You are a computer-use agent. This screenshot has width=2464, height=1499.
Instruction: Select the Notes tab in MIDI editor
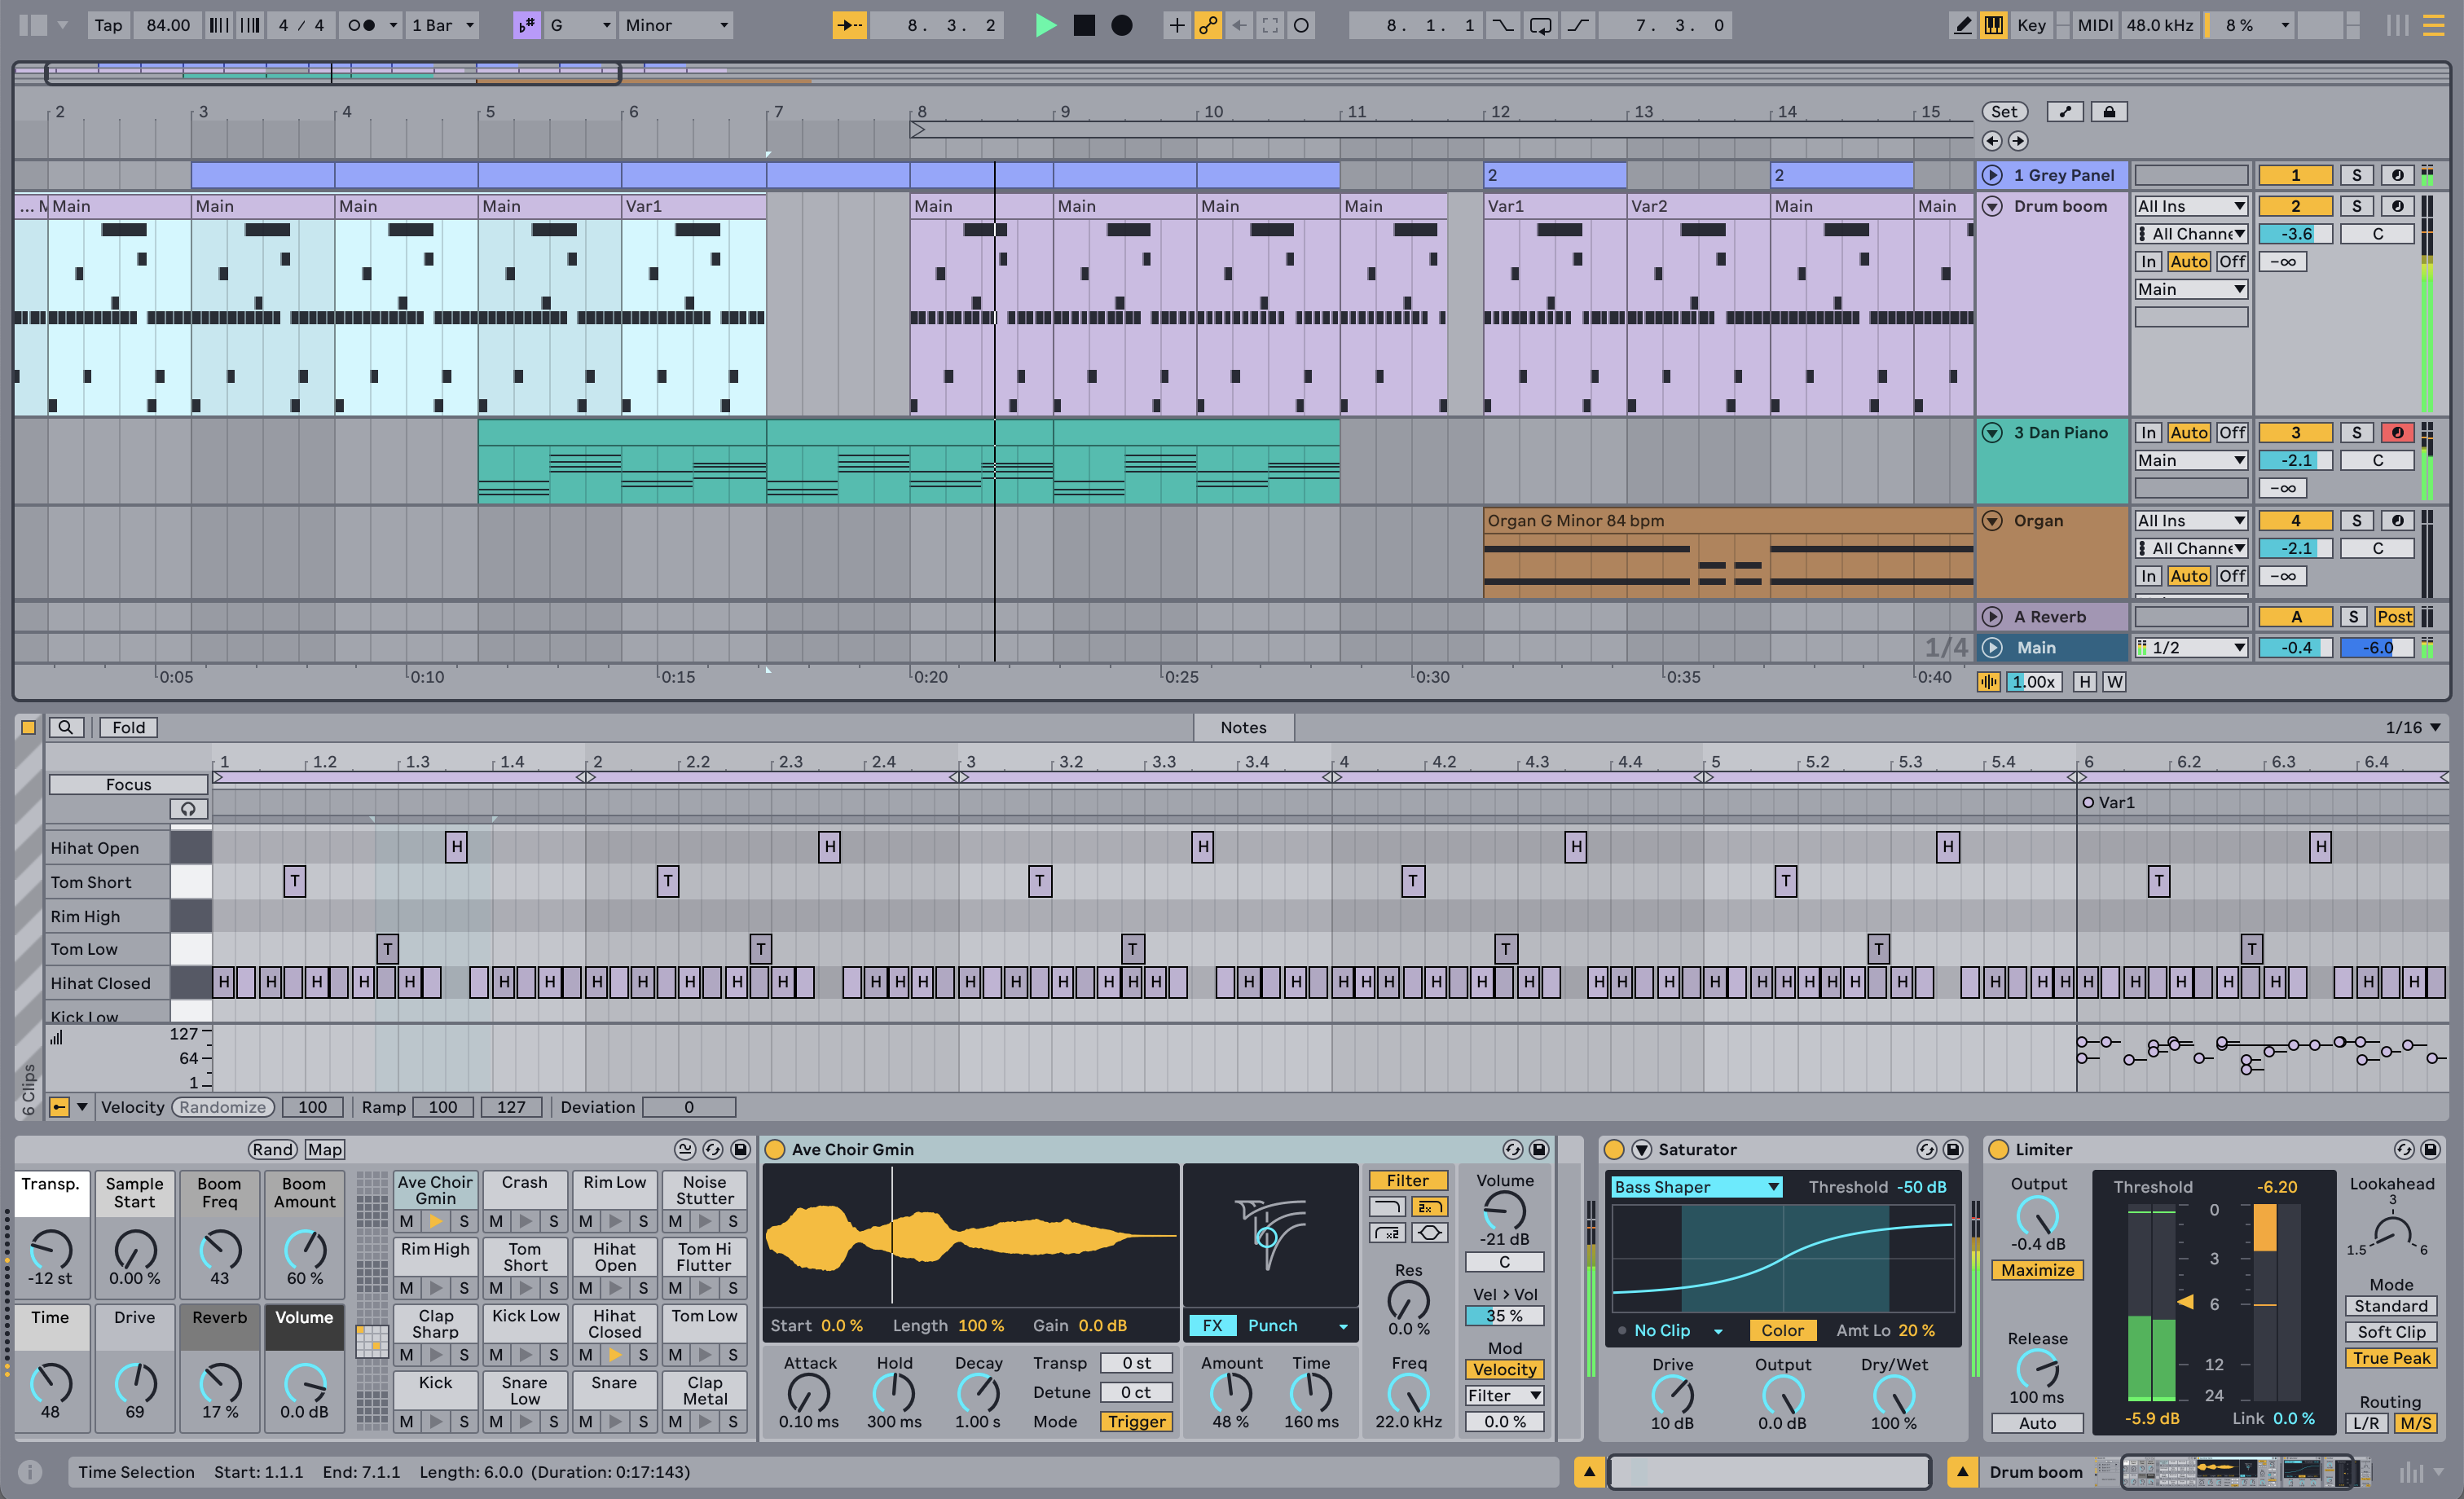pyautogui.click(x=1241, y=725)
